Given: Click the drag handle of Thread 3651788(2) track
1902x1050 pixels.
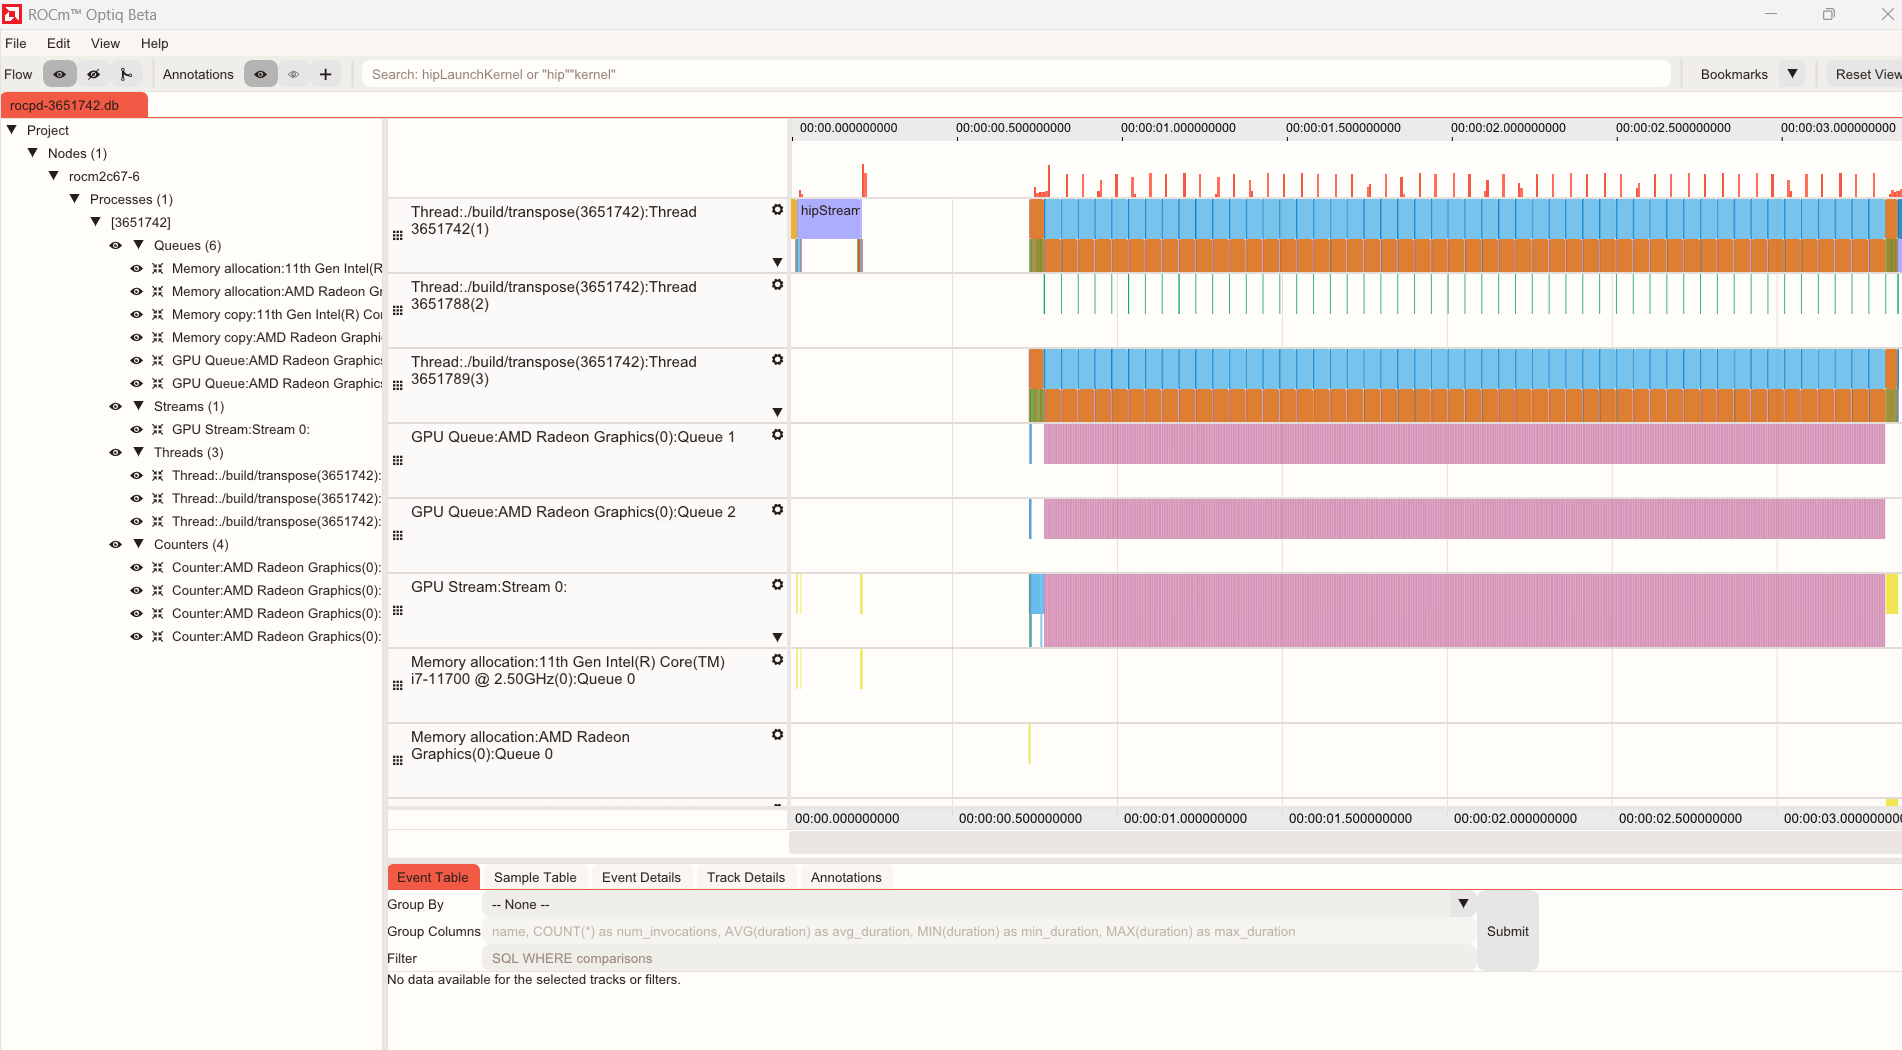Looking at the screenshot, I should pos(398,310).
